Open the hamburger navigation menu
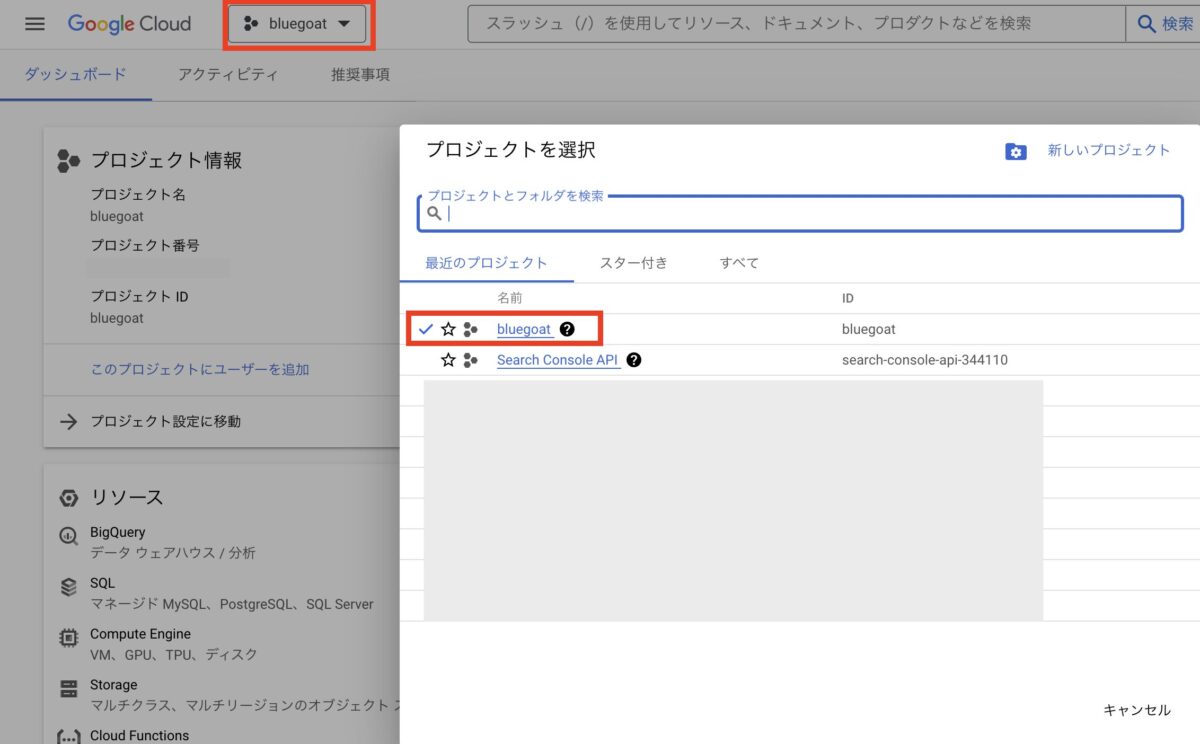 tap(35, 24)
